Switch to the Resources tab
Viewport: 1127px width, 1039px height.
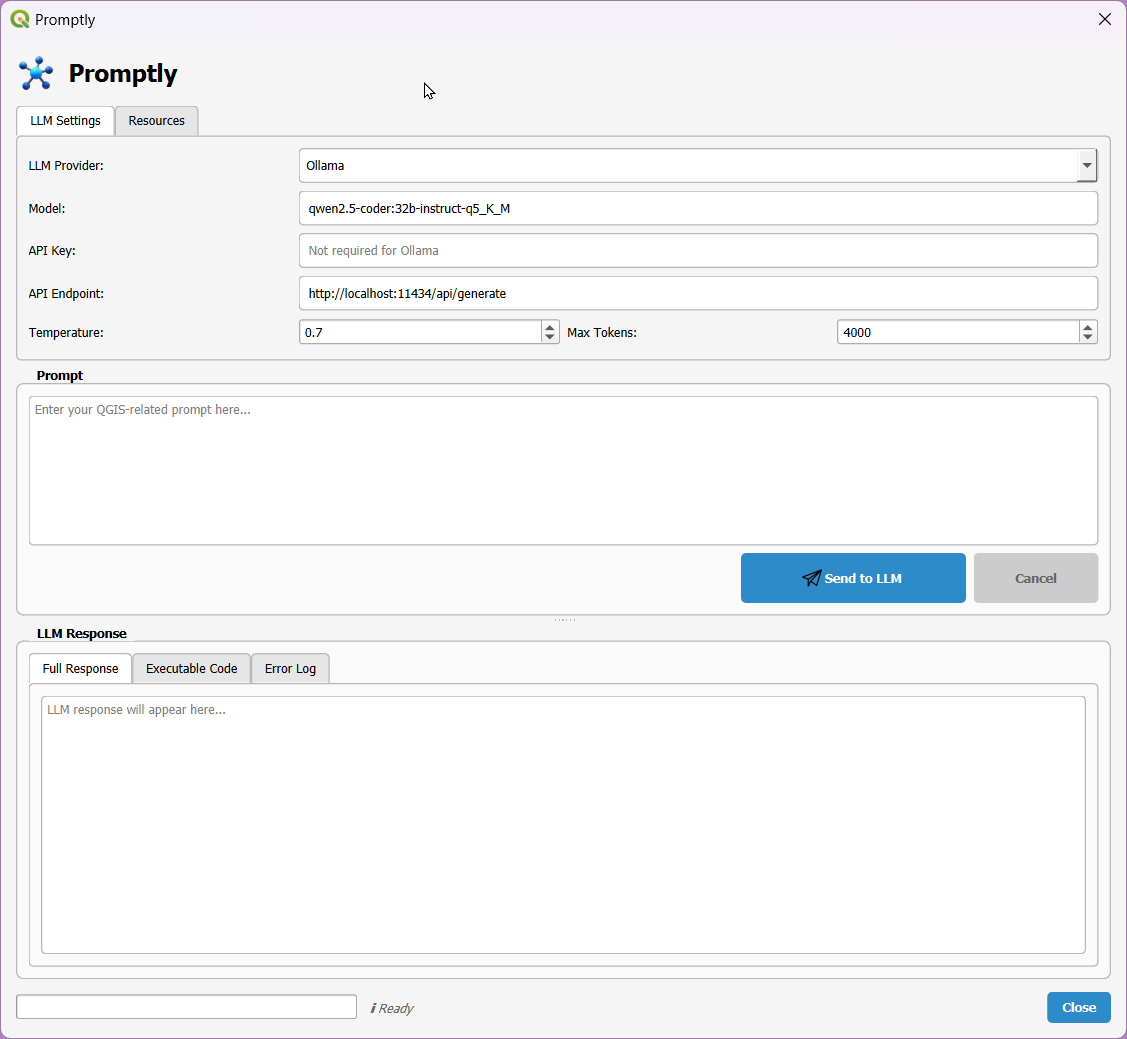(156, 120)
